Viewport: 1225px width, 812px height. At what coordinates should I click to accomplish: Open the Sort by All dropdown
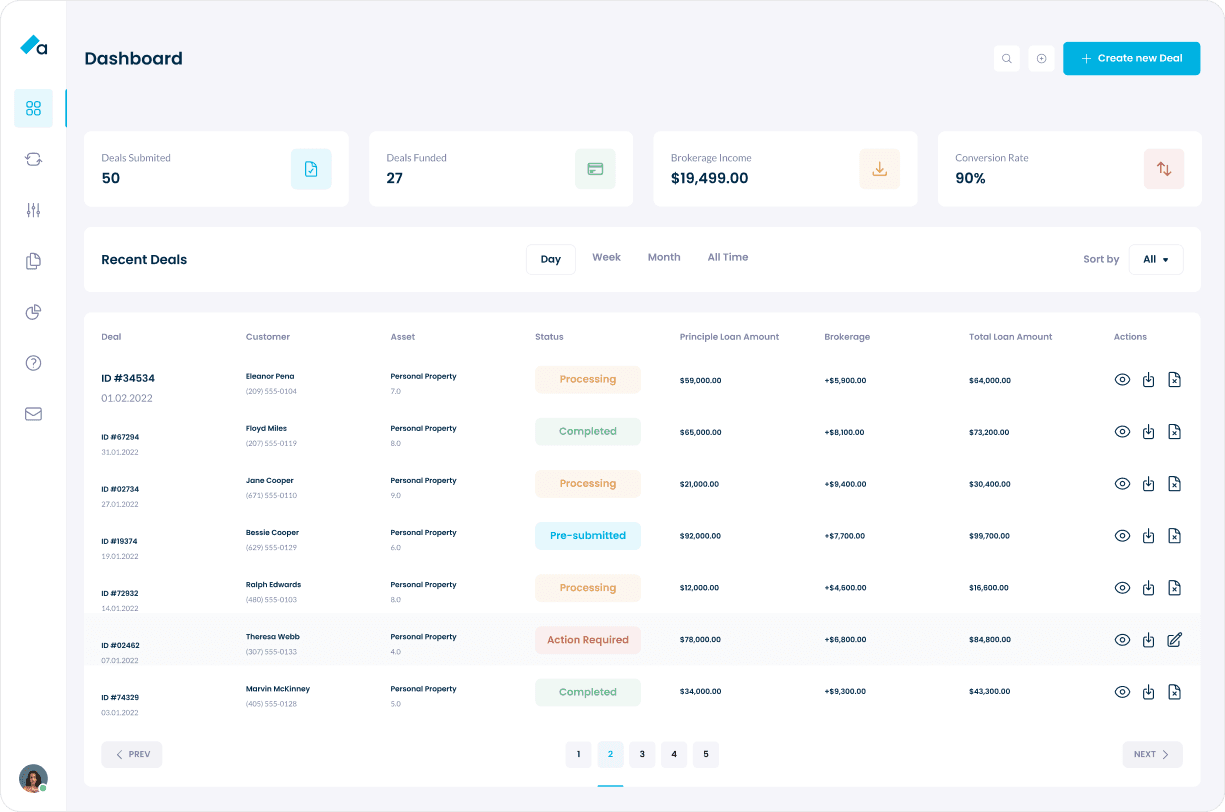pyautogui.click(x=1156, y=259)
